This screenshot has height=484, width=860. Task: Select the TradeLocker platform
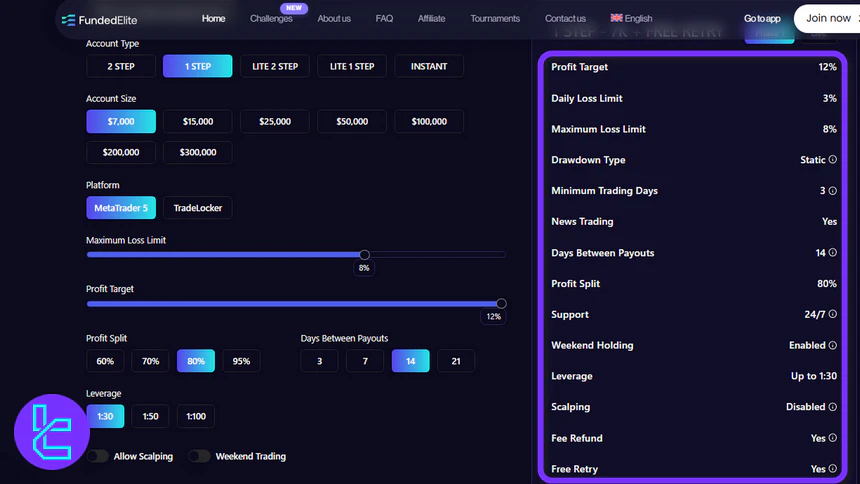pyautogui.click(x=197, y=208)
